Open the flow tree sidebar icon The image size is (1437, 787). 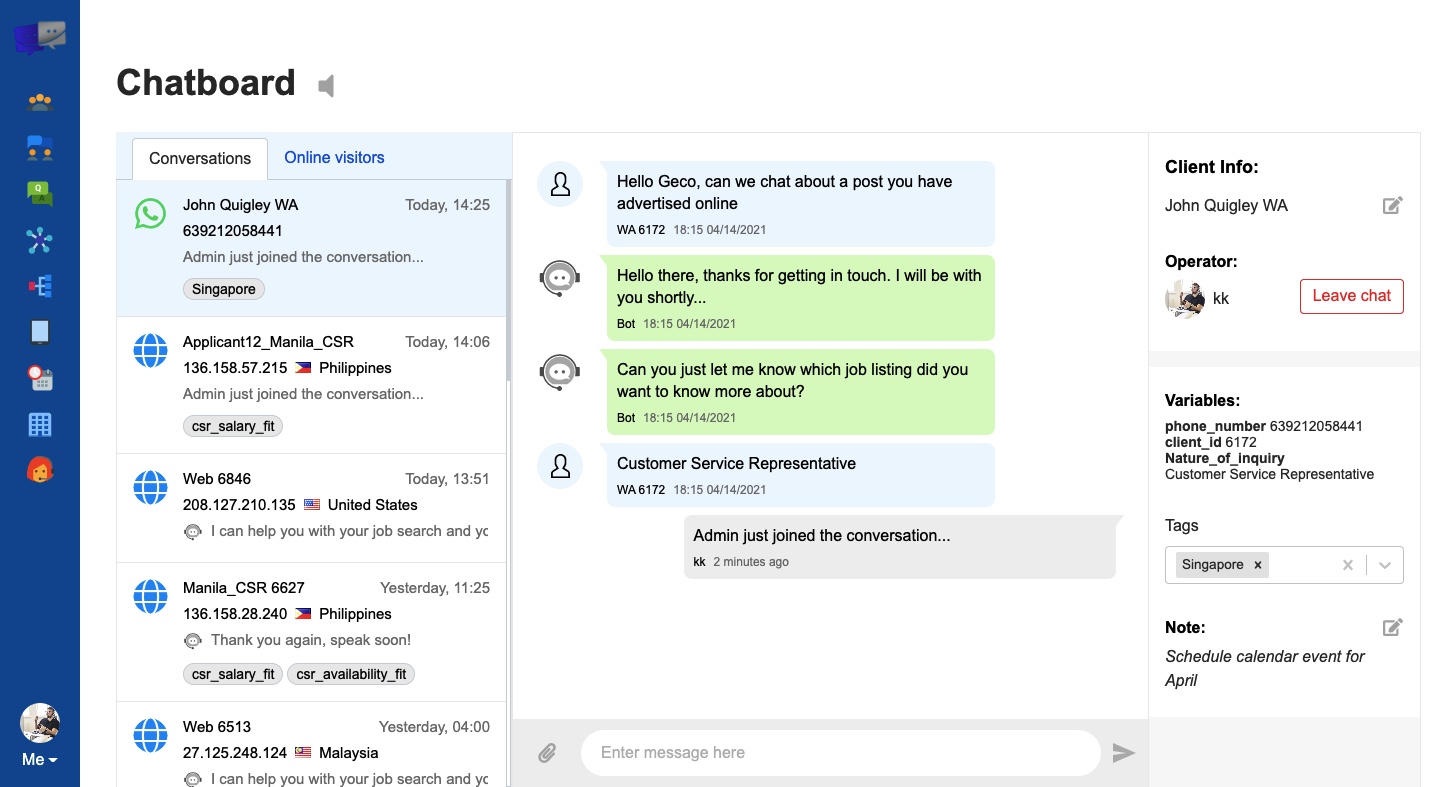tap(40, 286)
